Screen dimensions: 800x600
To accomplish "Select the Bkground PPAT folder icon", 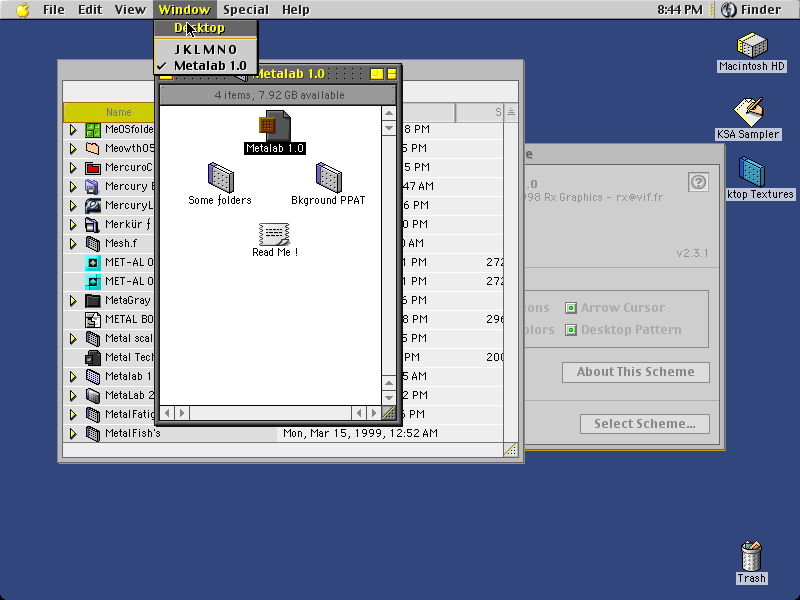I will [x=329, y=178].
